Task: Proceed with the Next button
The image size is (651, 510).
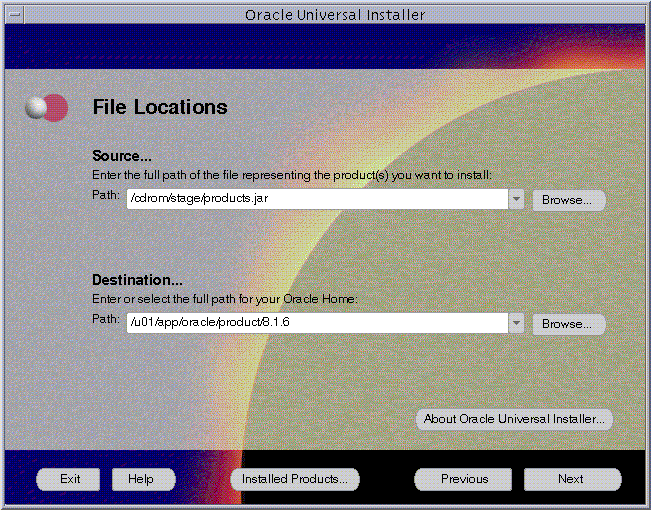Action: 573,479
